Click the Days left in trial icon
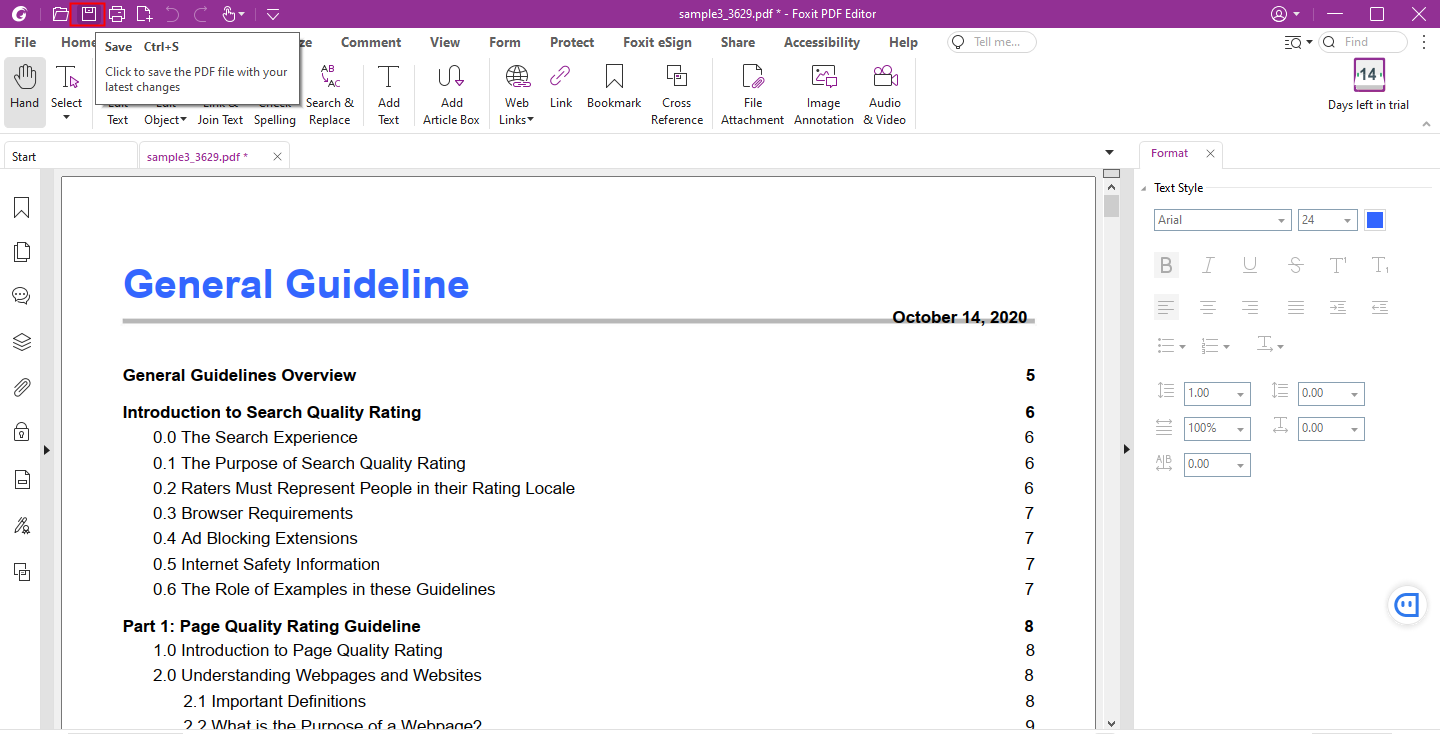The width and height of the screenshot is (1440, 734). click(1369, 74)
